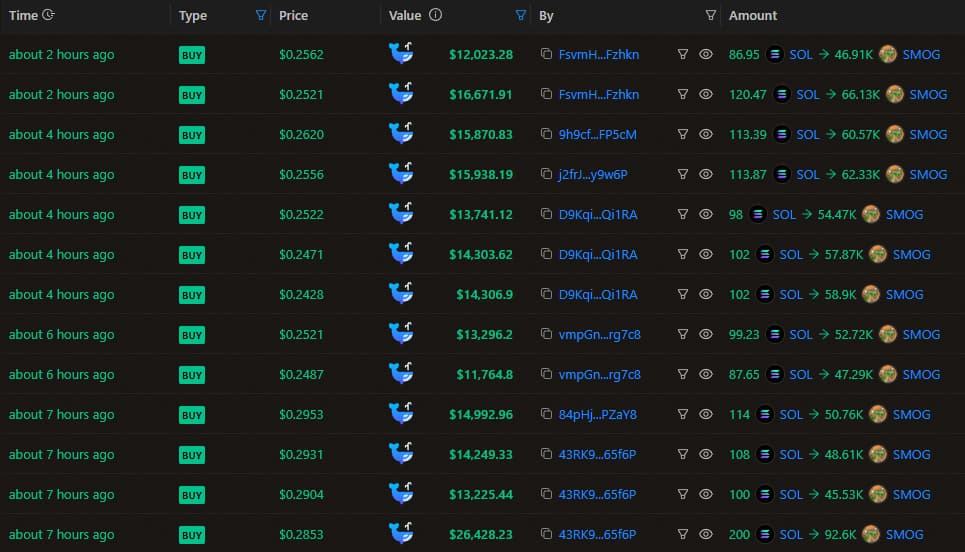
Task: Click 'about 6 hours ago' in $13,296.2 row
Action: pos(62,335)
